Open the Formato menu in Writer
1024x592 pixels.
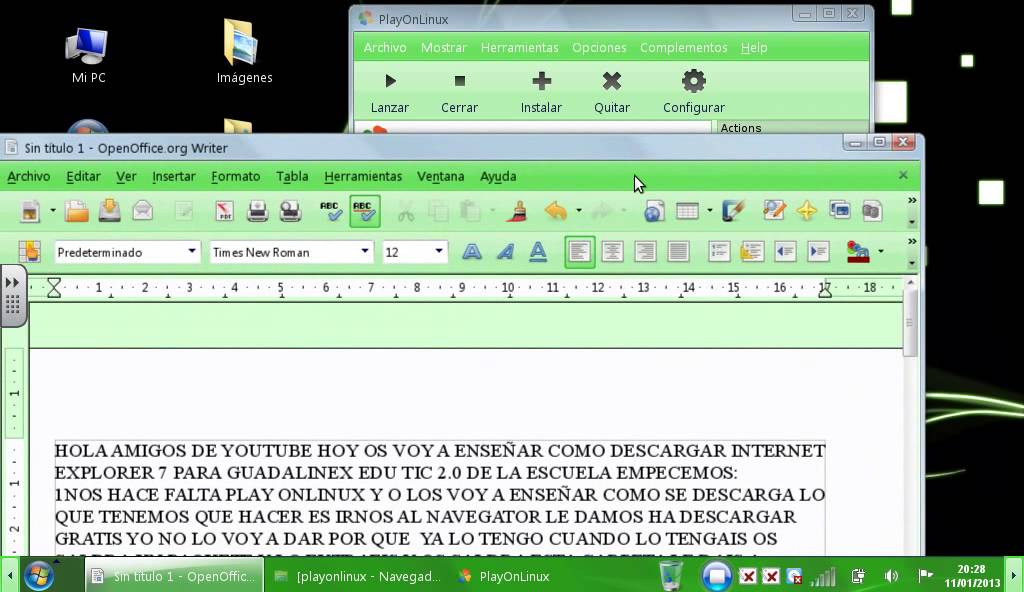[x=236, y=176]
